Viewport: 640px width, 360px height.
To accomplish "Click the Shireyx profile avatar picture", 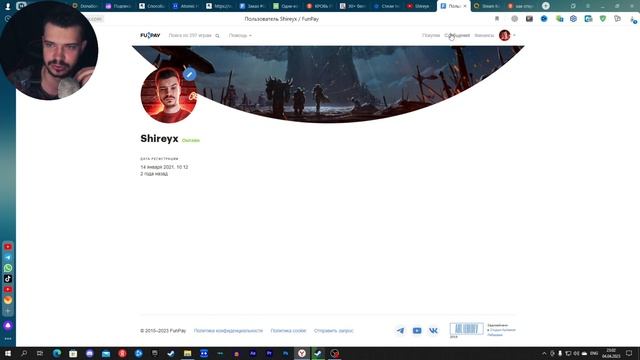I will coord(169,96).
